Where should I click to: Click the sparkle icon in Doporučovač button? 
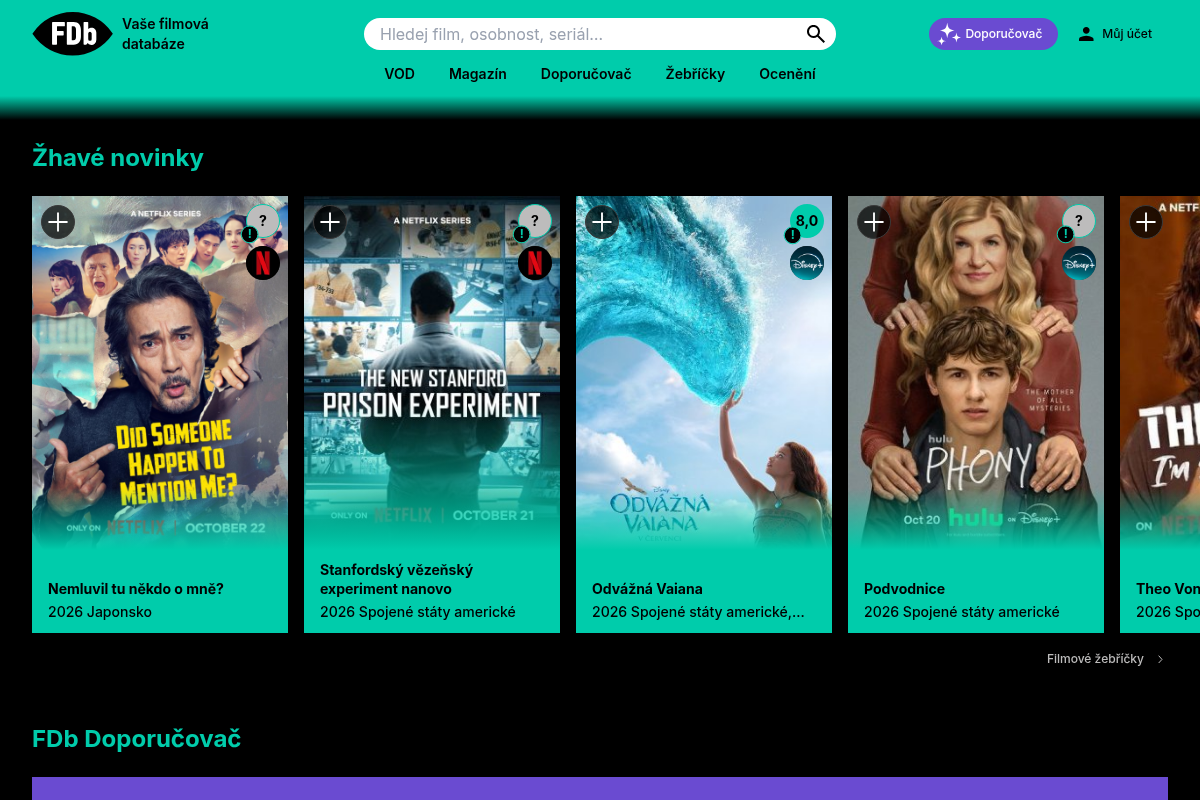(949, 34)
